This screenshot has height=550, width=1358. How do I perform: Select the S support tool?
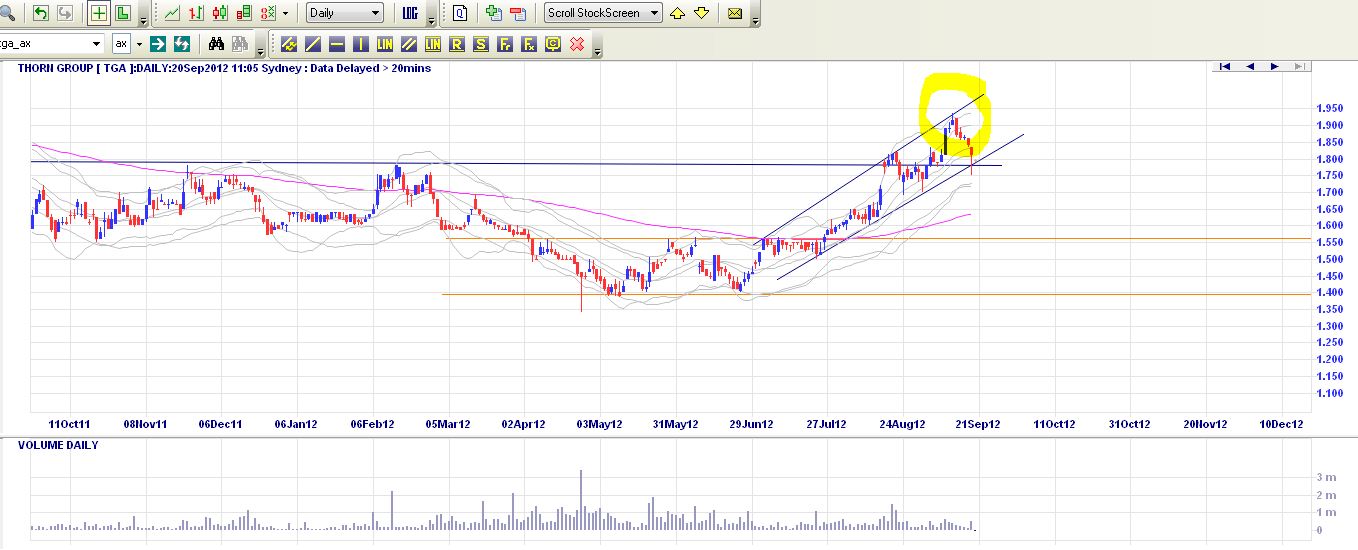[x=480, y=44]
